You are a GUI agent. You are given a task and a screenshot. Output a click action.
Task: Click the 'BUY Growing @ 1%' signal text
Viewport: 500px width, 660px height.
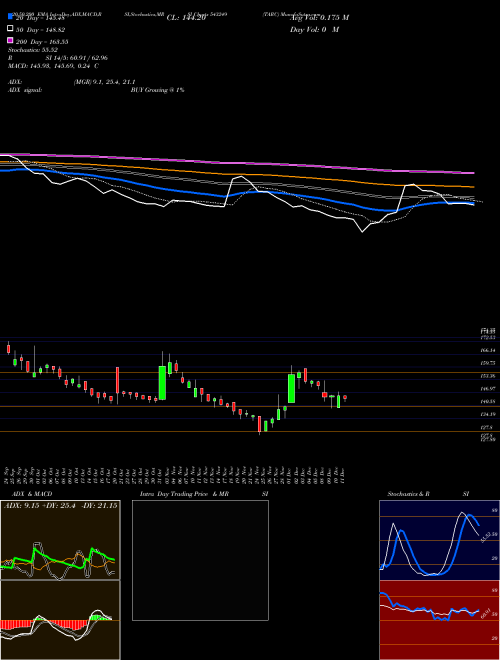[x=157, y=90]
